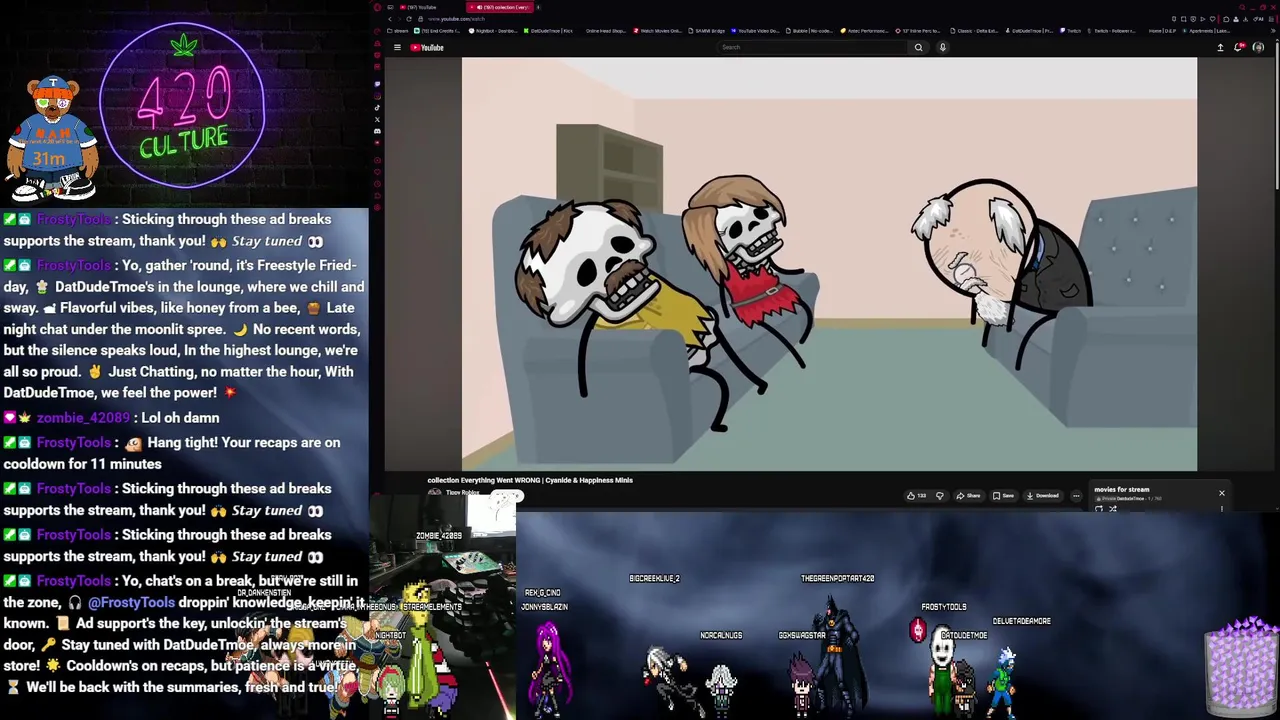The image size is (1280, 720).
Task: Click the Save button under video
Action: click(x=1003, y=496)
